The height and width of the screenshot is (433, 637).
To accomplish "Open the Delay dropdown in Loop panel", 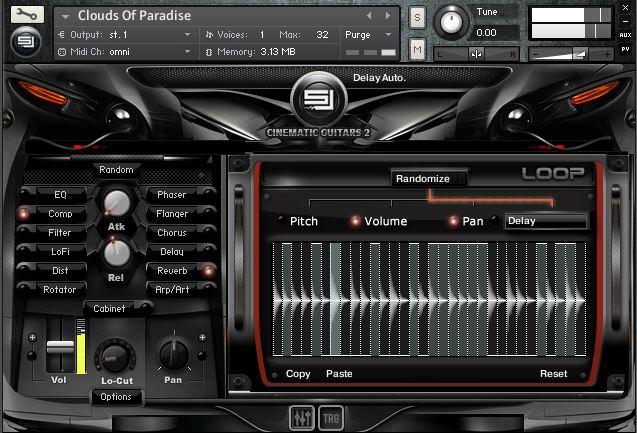I will click(545, 221).
